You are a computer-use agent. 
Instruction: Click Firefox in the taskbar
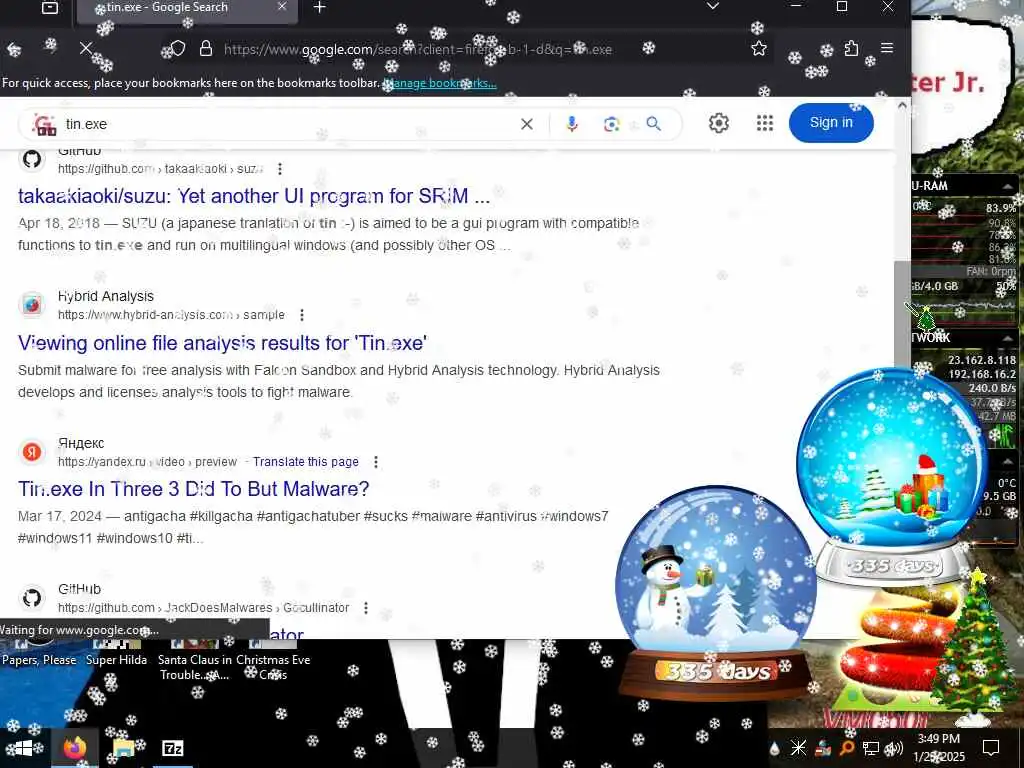(74, 748)
